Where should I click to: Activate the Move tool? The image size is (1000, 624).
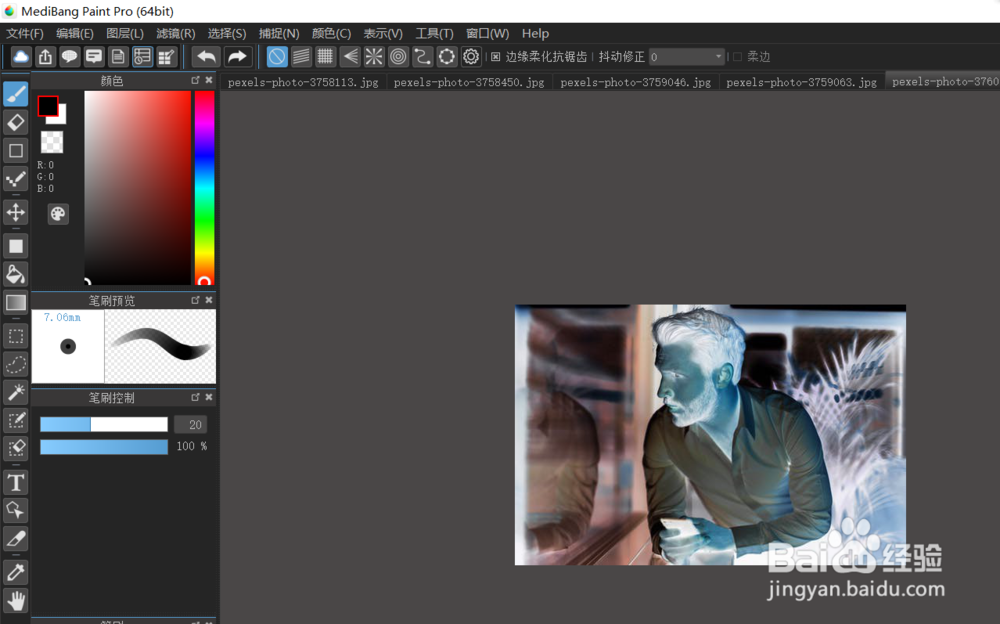(x=16, y=212)
